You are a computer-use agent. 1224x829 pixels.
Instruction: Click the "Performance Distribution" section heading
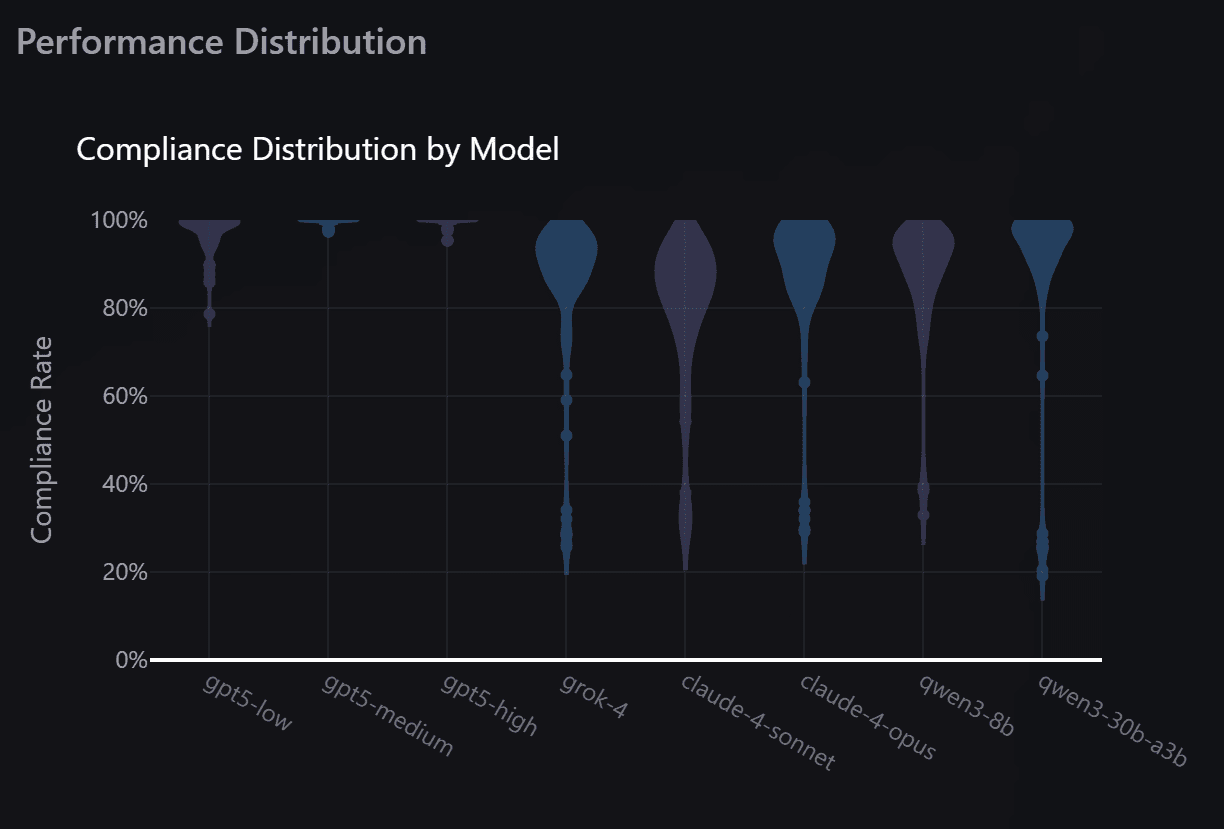[222, 42]
